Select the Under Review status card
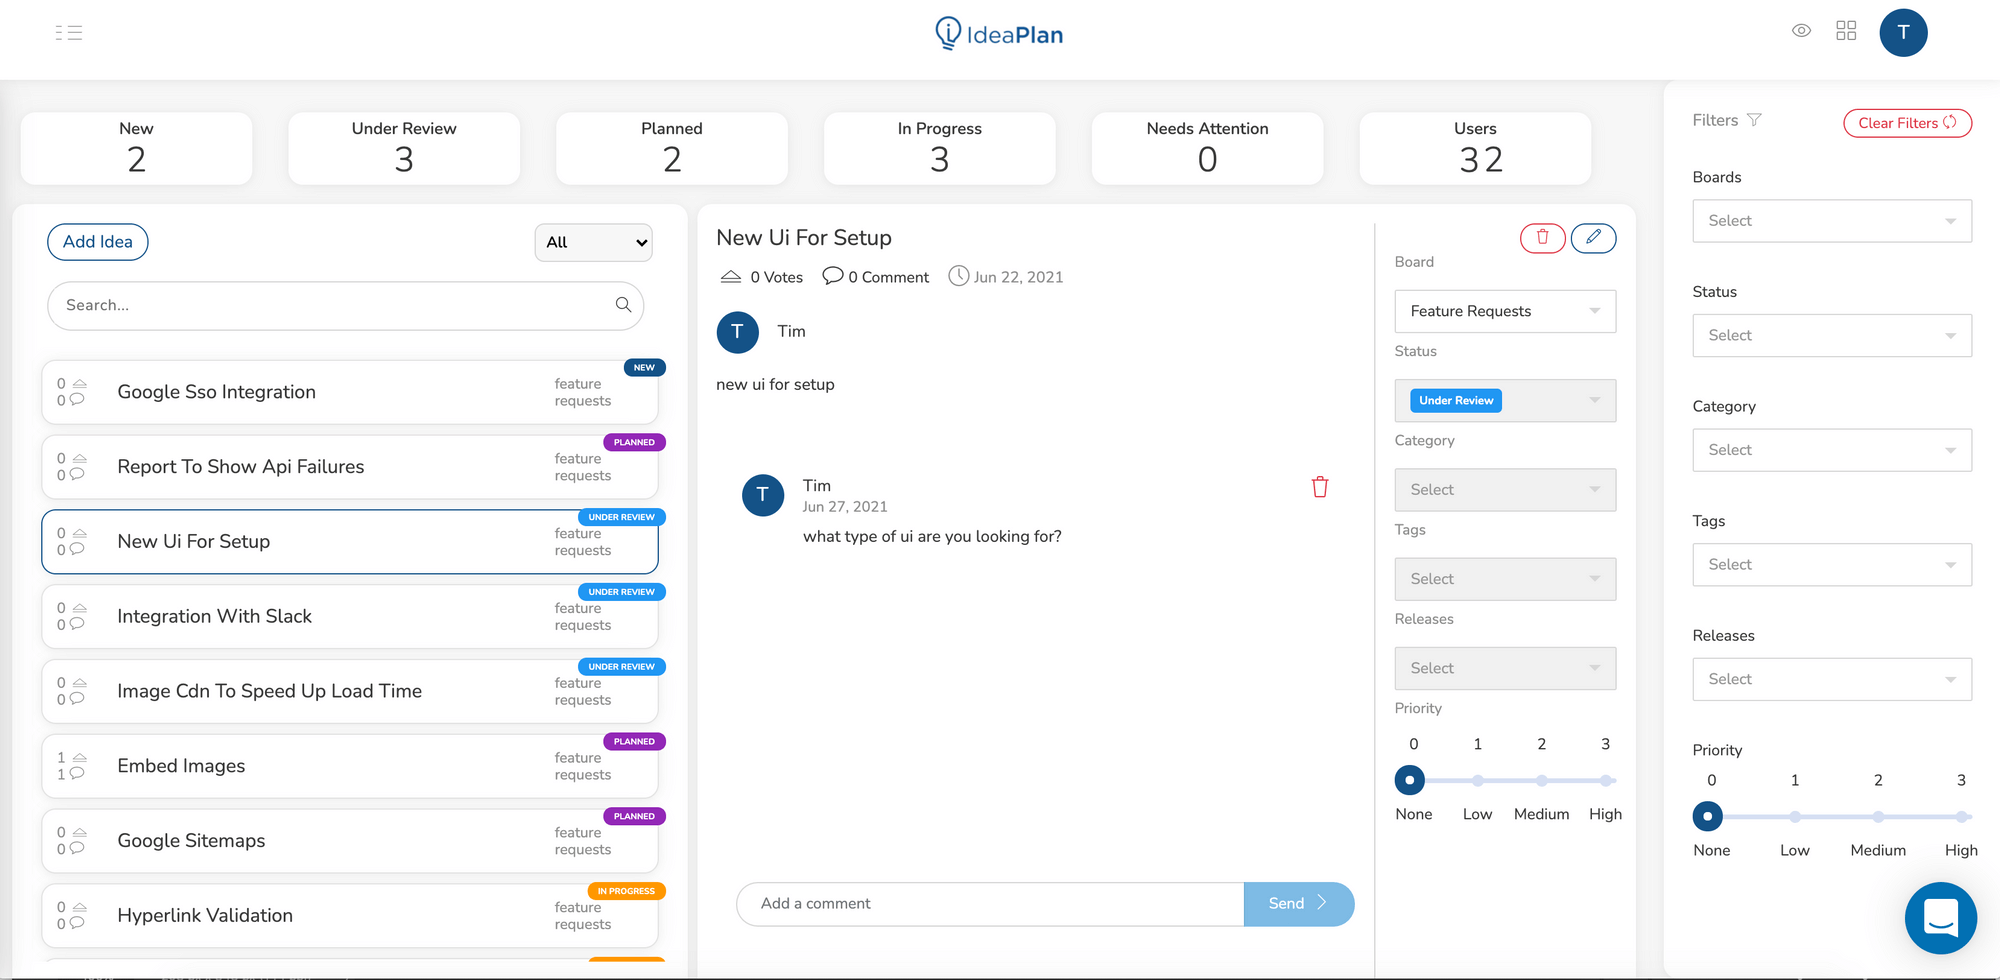Image resolution: width=2000 pixels, height=980 pixels. pos(403,147)
